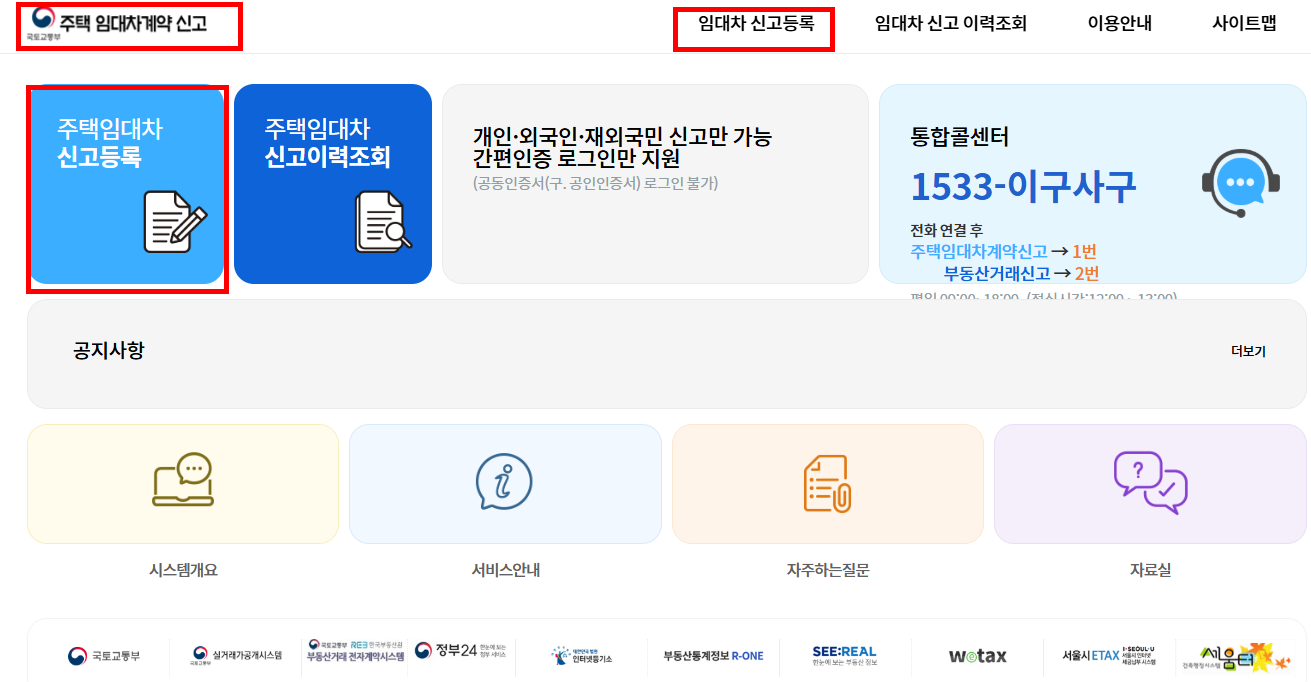This screenshot has height=682, width=1311.
Task: Click the 주택 임대차계약 신고 site logo
Action: 118,23
